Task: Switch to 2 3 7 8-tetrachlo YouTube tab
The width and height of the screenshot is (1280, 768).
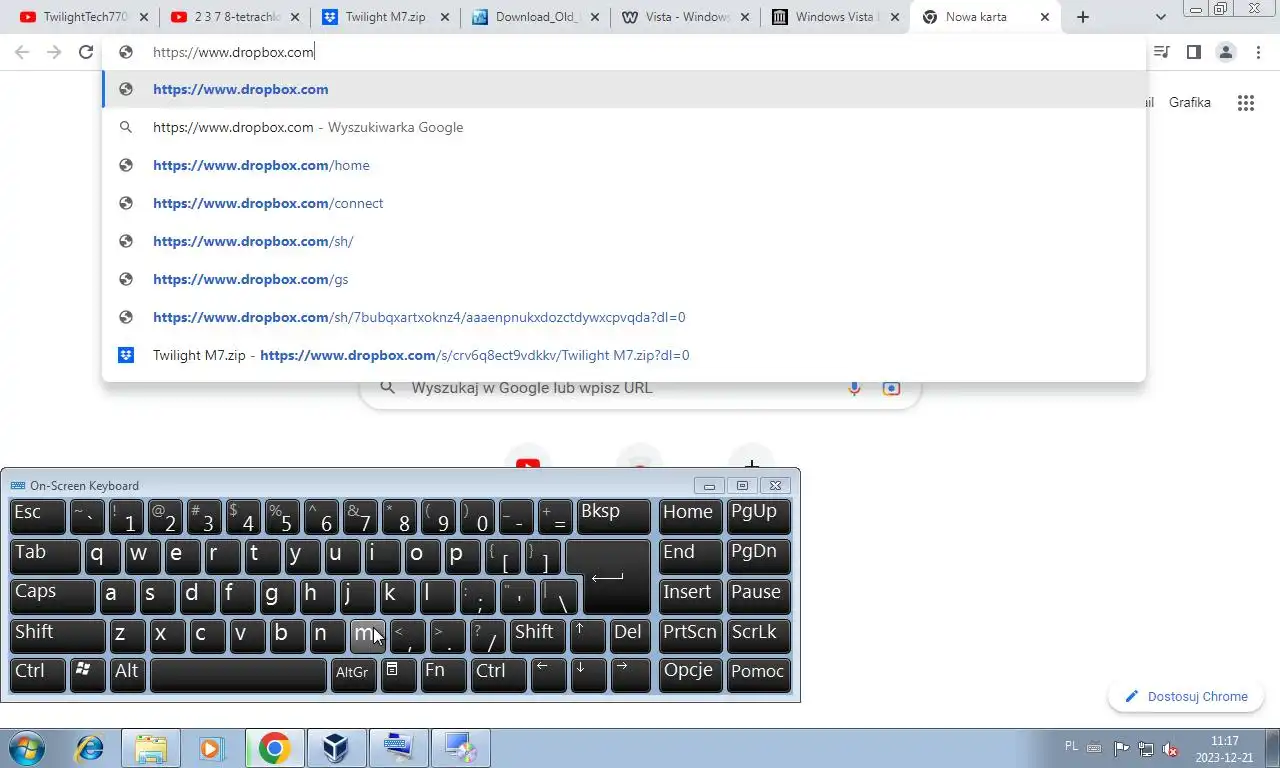Action: tap(234, 17)
